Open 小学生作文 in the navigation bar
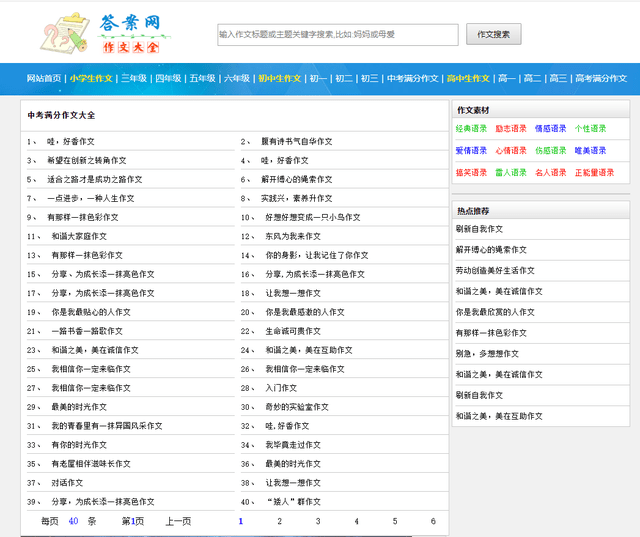 91,78
